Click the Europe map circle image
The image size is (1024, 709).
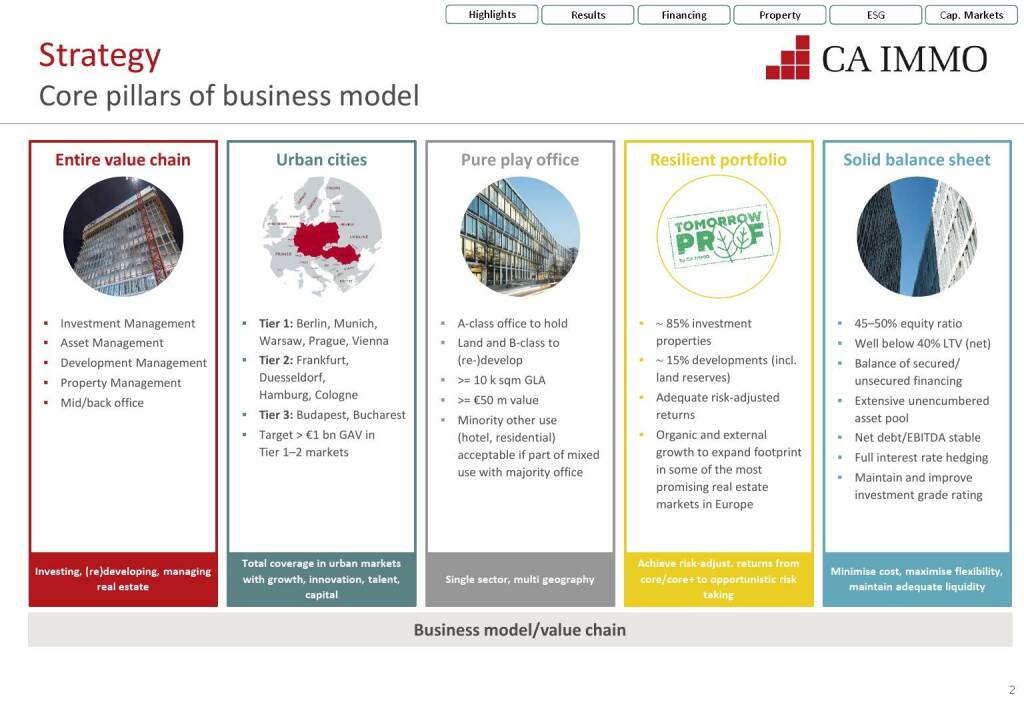tap(322, 237)
